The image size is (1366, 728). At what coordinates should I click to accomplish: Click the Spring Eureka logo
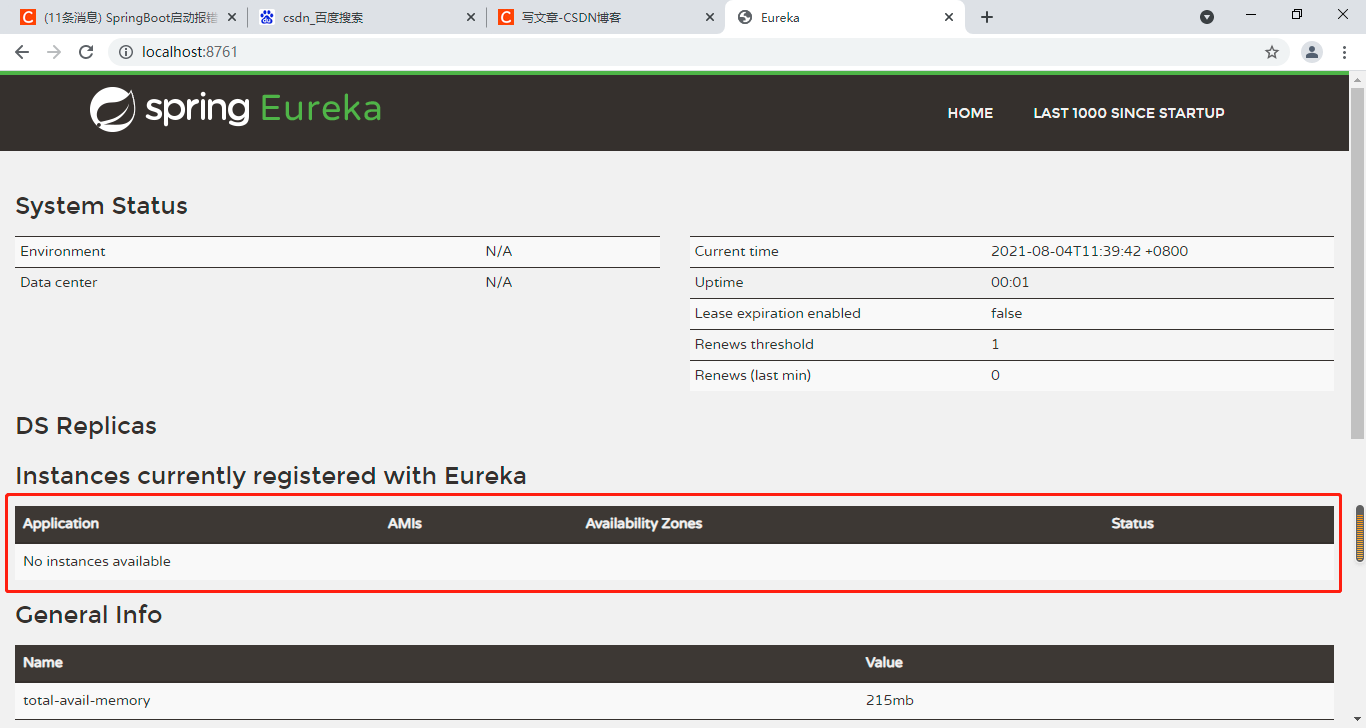(x=236, y=110)
